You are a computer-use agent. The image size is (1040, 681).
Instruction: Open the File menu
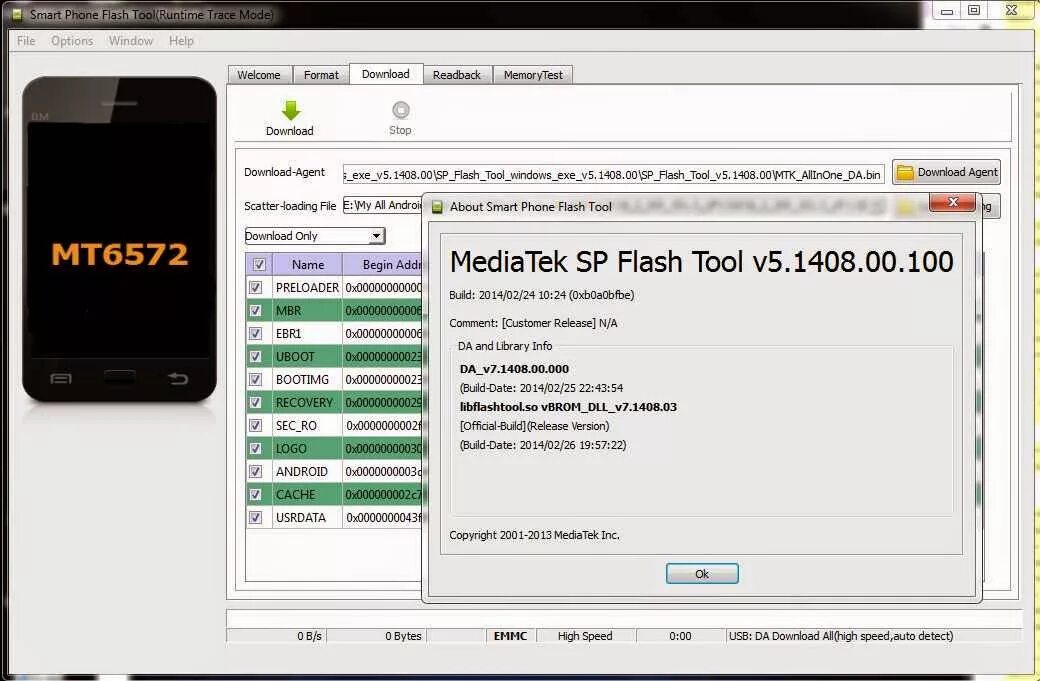click(x=27, y=41)
